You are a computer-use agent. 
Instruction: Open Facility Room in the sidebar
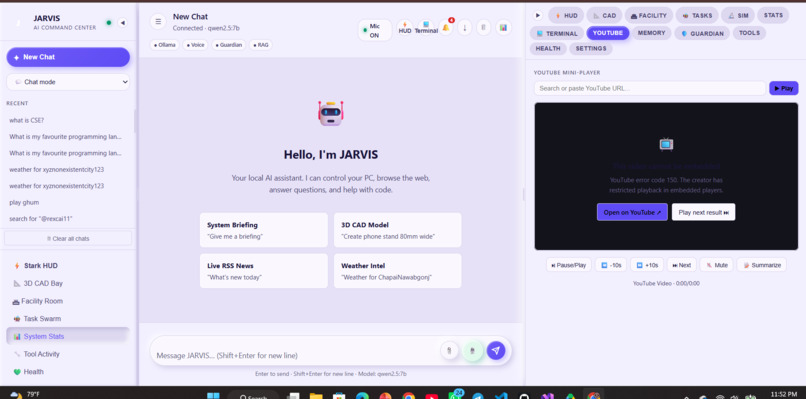tap(68, 301)
